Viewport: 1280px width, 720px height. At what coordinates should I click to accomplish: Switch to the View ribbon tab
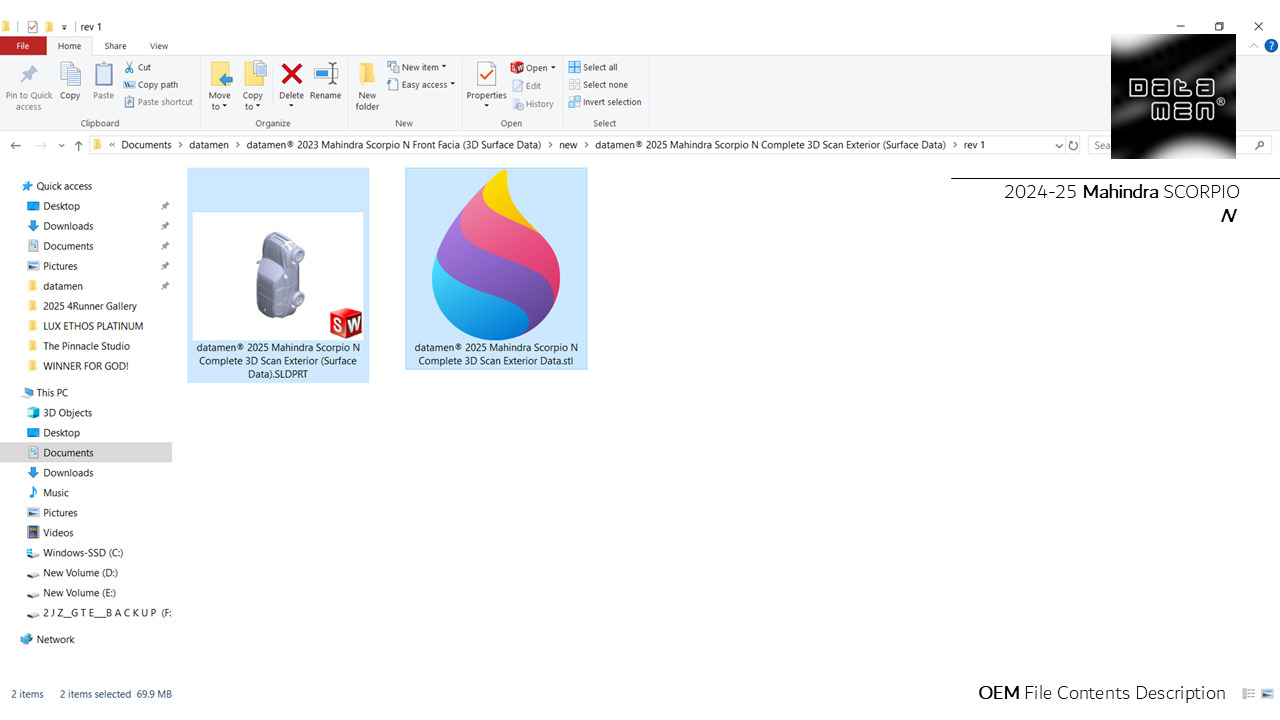159,46
